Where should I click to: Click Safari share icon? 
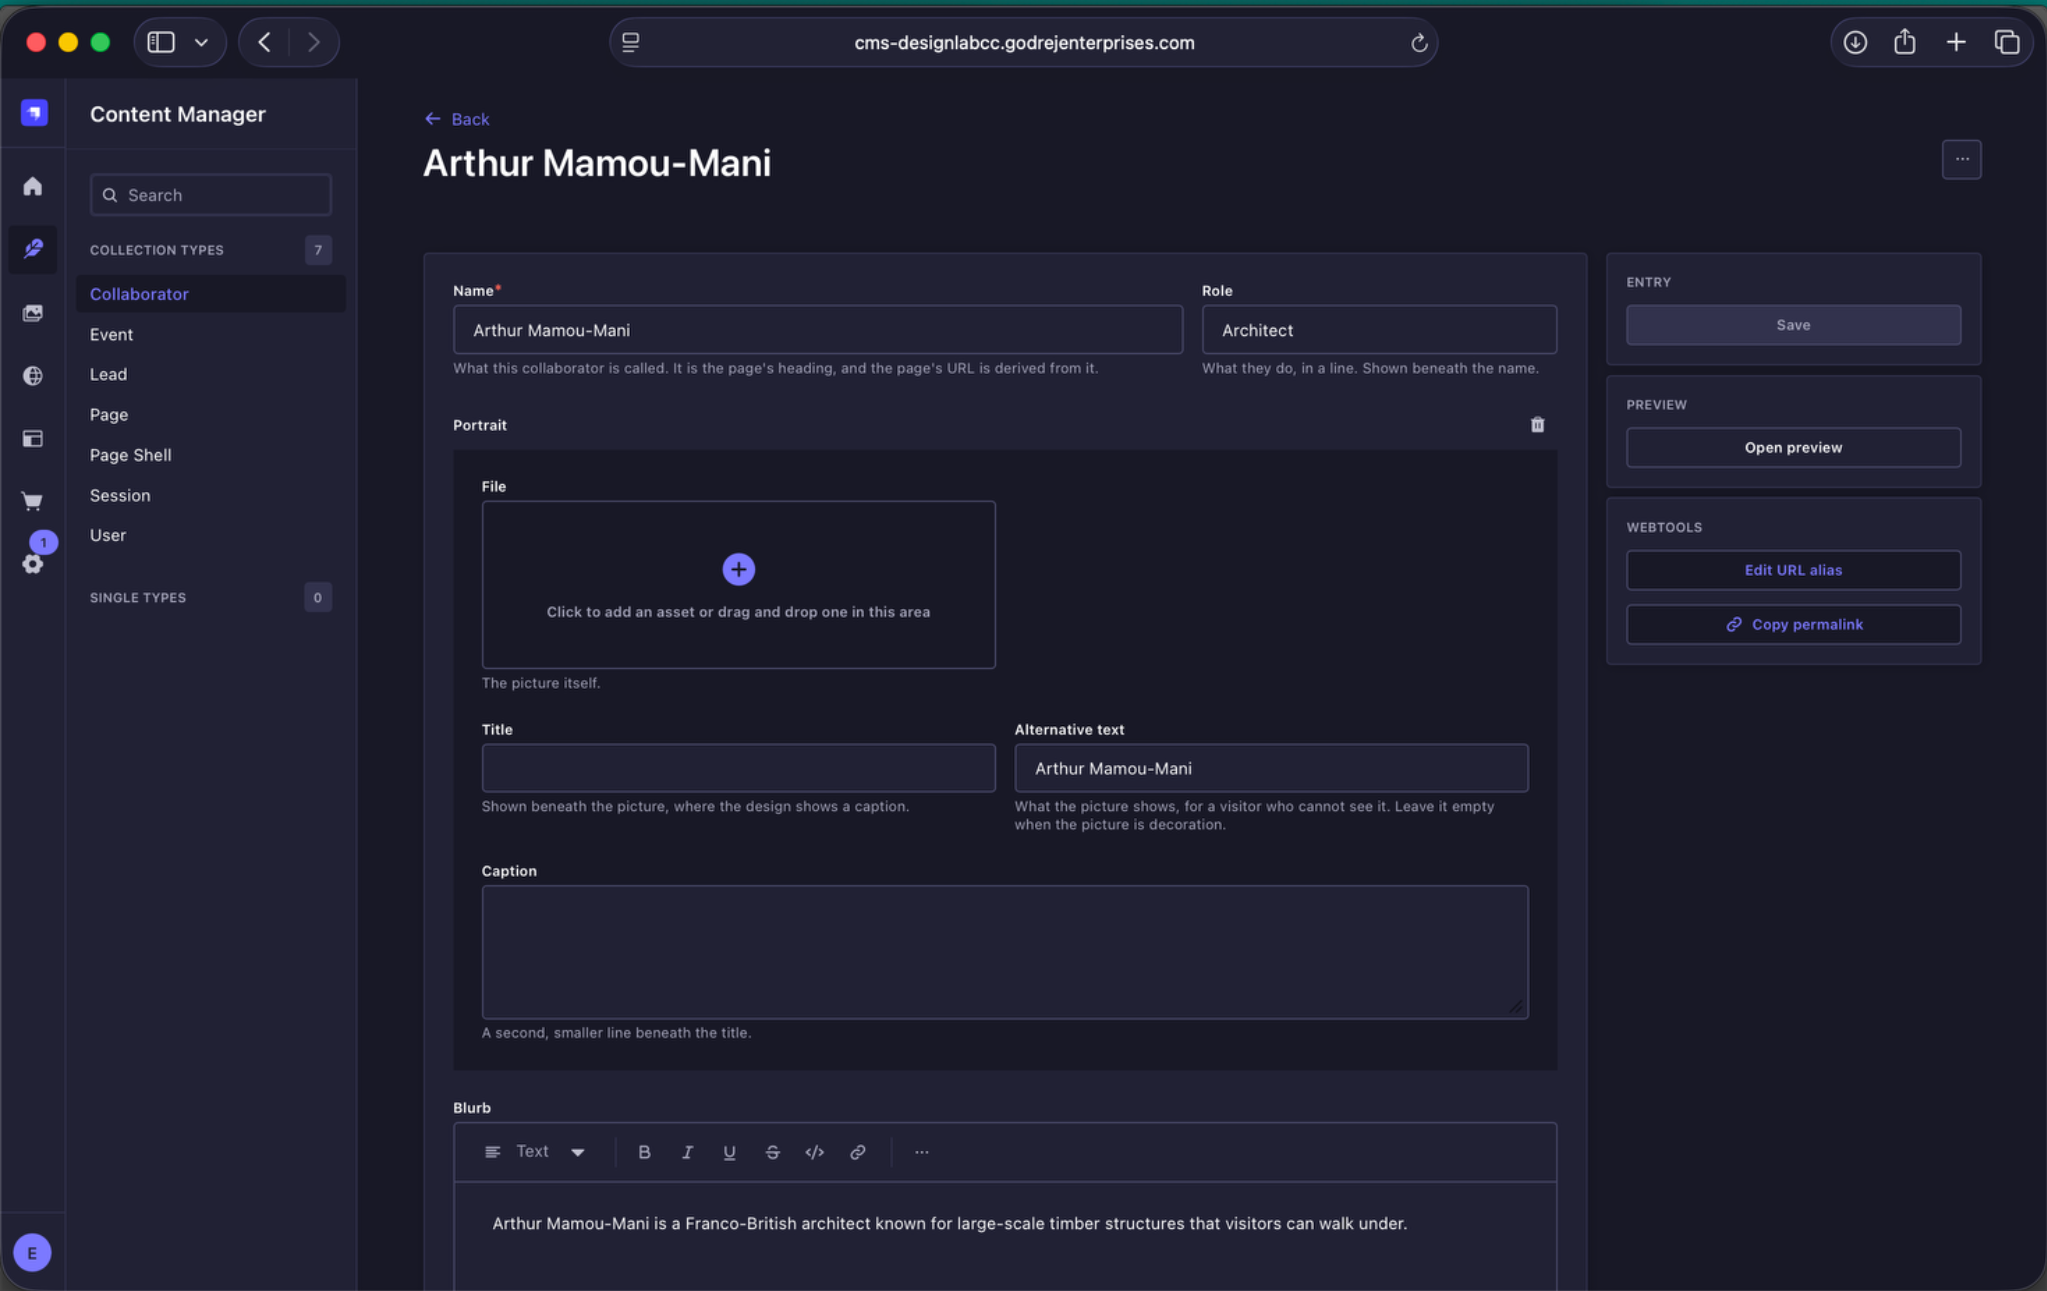coord(1905,42)
